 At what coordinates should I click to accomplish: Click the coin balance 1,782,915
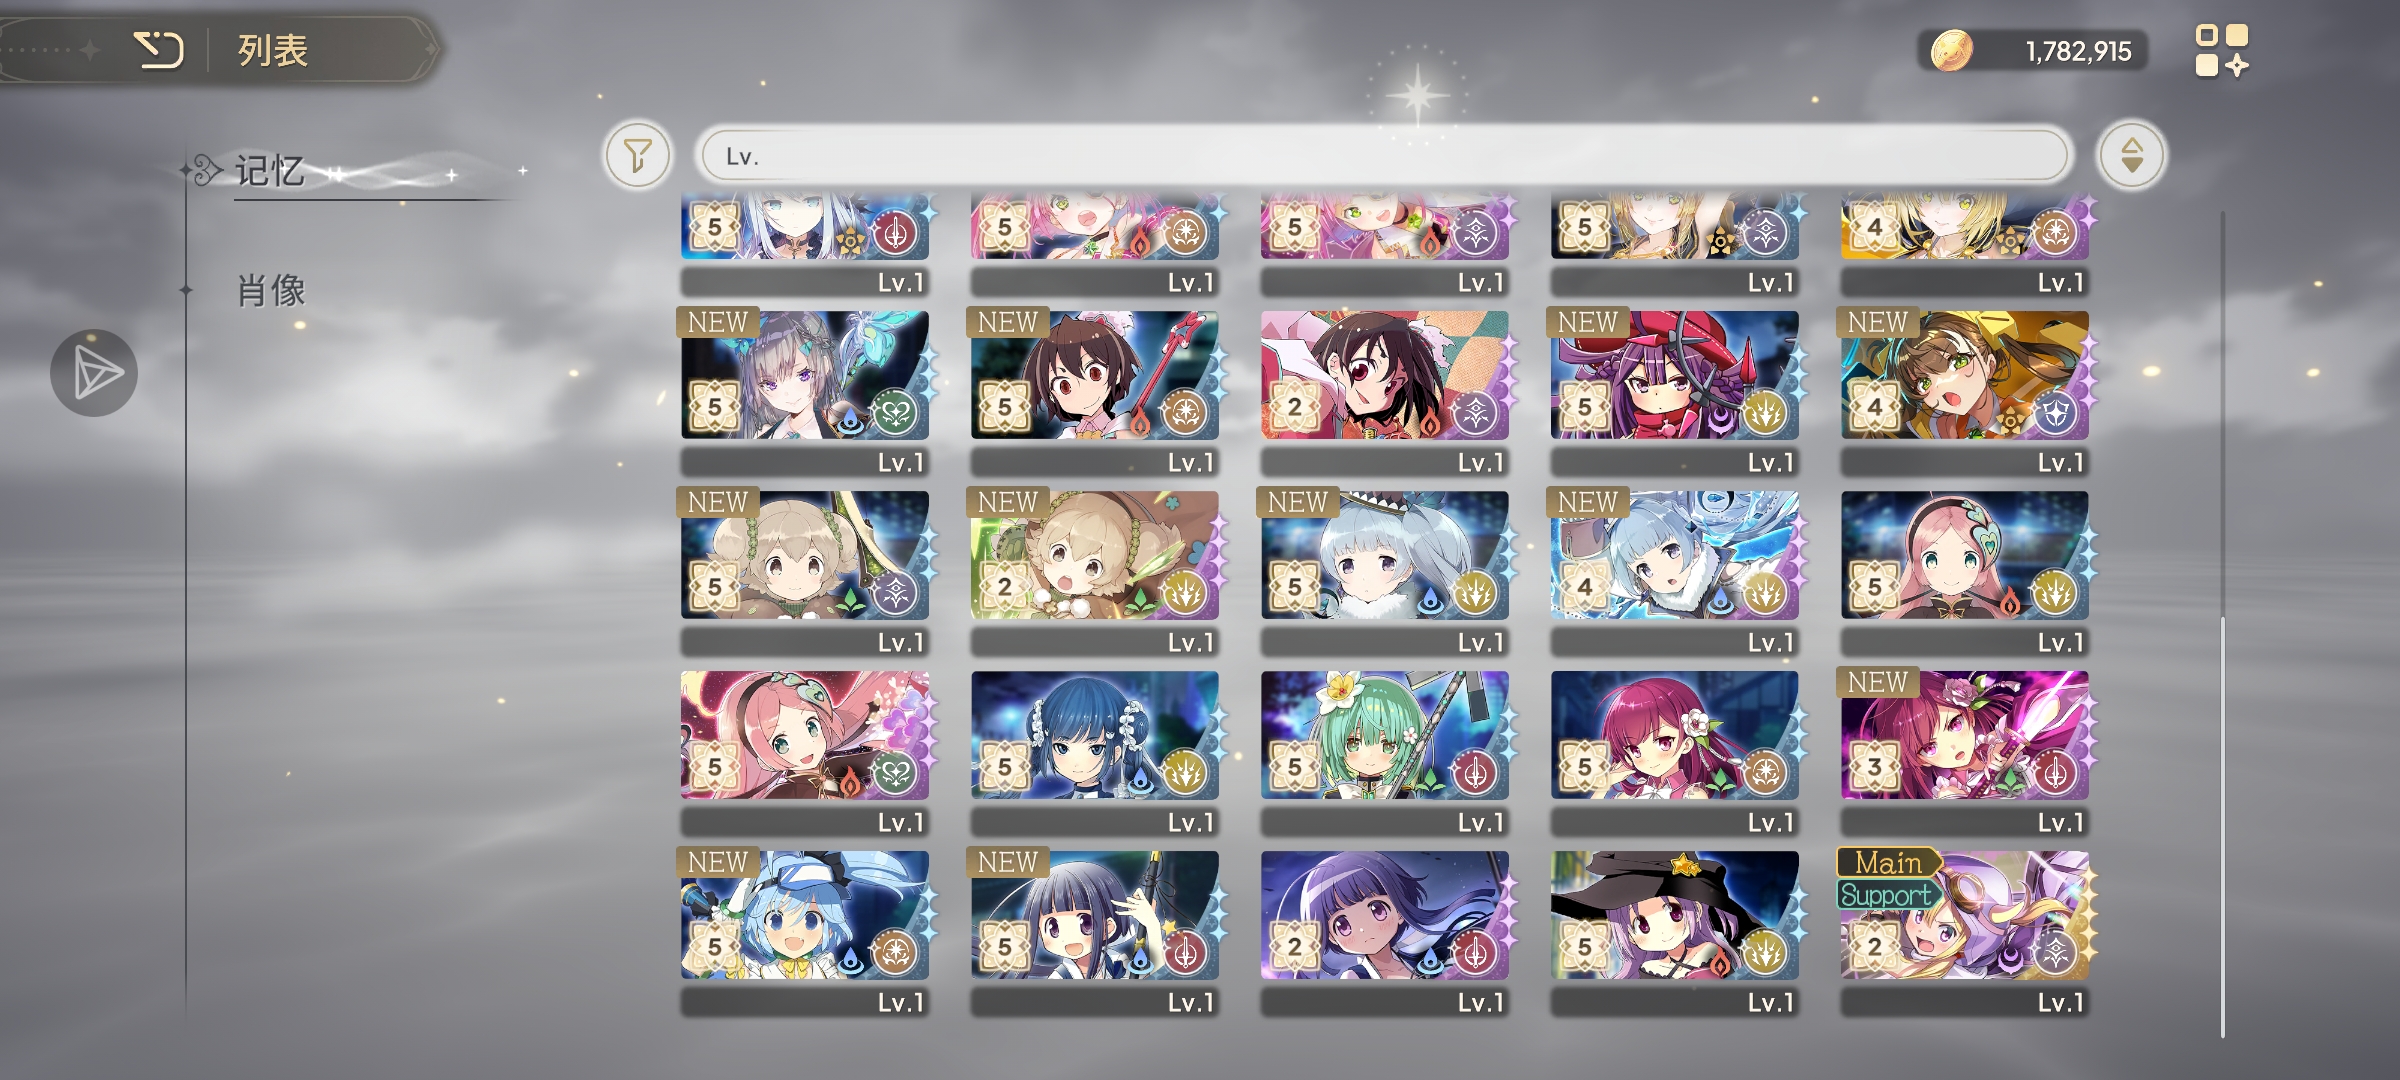click(x=2078, y=51)
